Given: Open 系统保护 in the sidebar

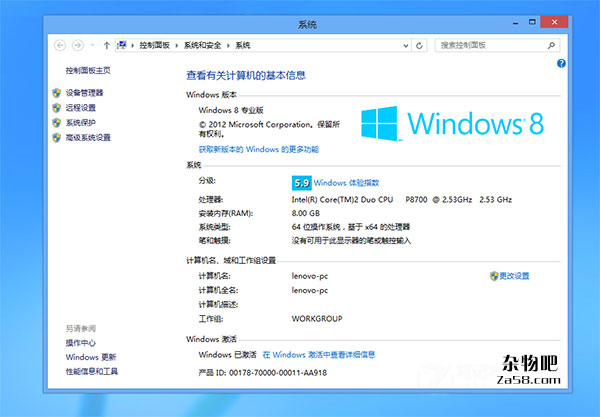Looking at the screenshot, I should 80,122.
